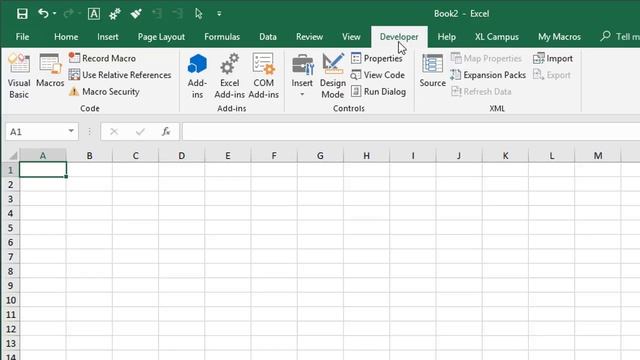Click Refresh Data in XML group

(481, 91)
